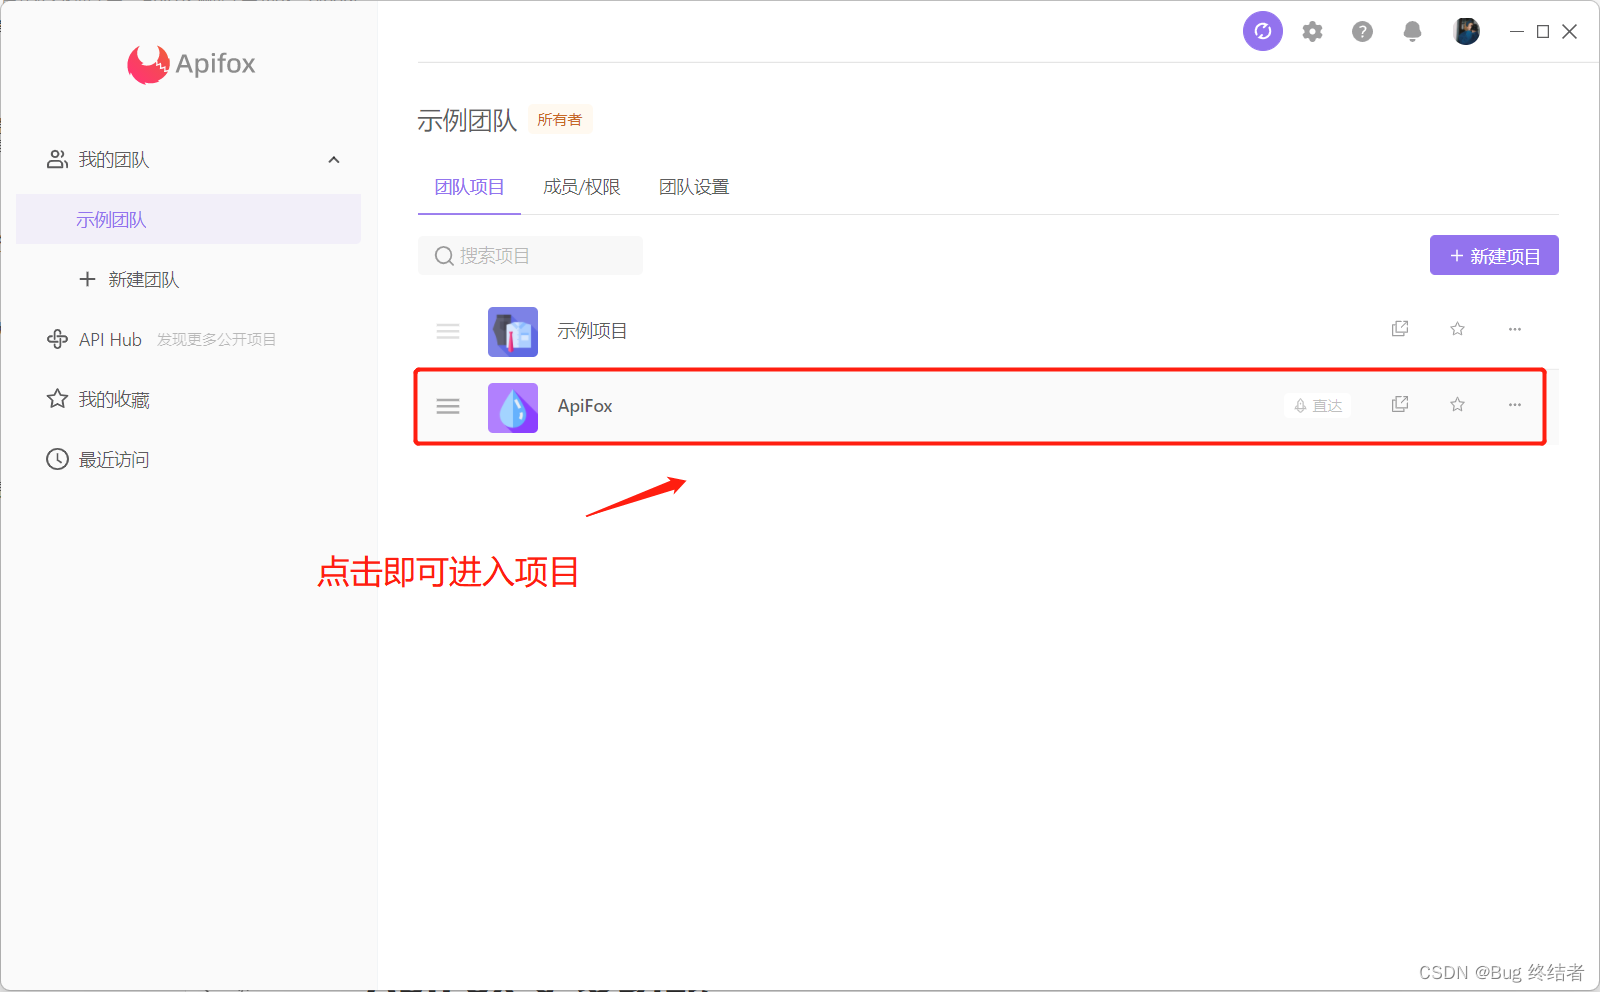The width and height of the screenshot is (1600, 992).
Task: Open ApiFox project in new window
Action: point(1400,404)
